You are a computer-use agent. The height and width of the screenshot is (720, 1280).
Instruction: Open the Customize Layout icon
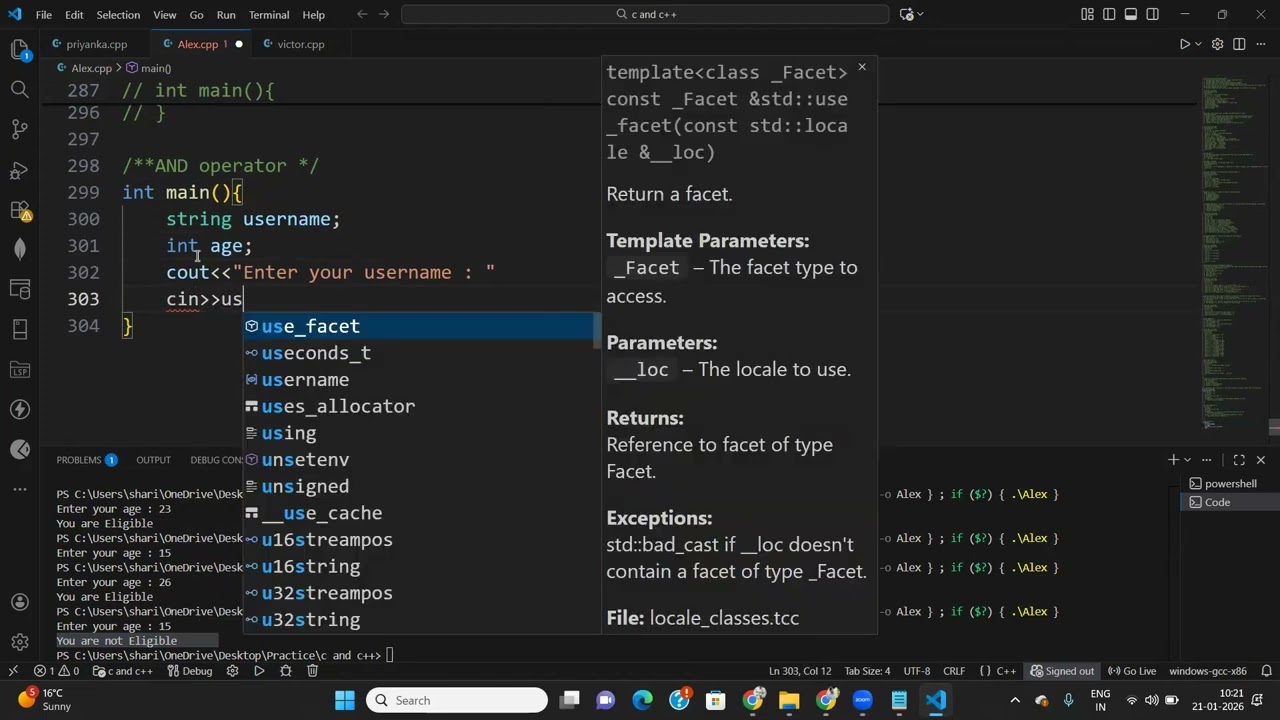[x=1087, y=14]
